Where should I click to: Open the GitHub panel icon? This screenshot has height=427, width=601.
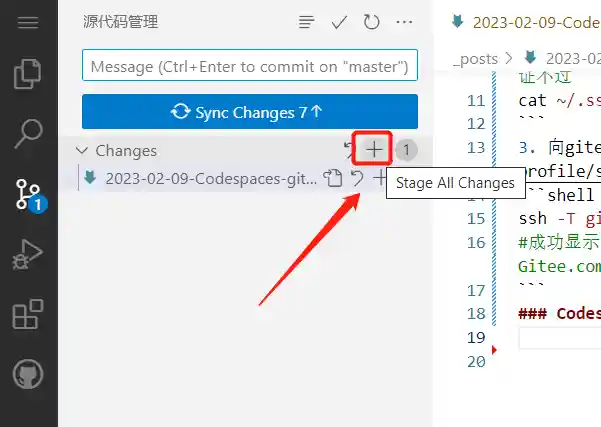(x=28, y=374)
